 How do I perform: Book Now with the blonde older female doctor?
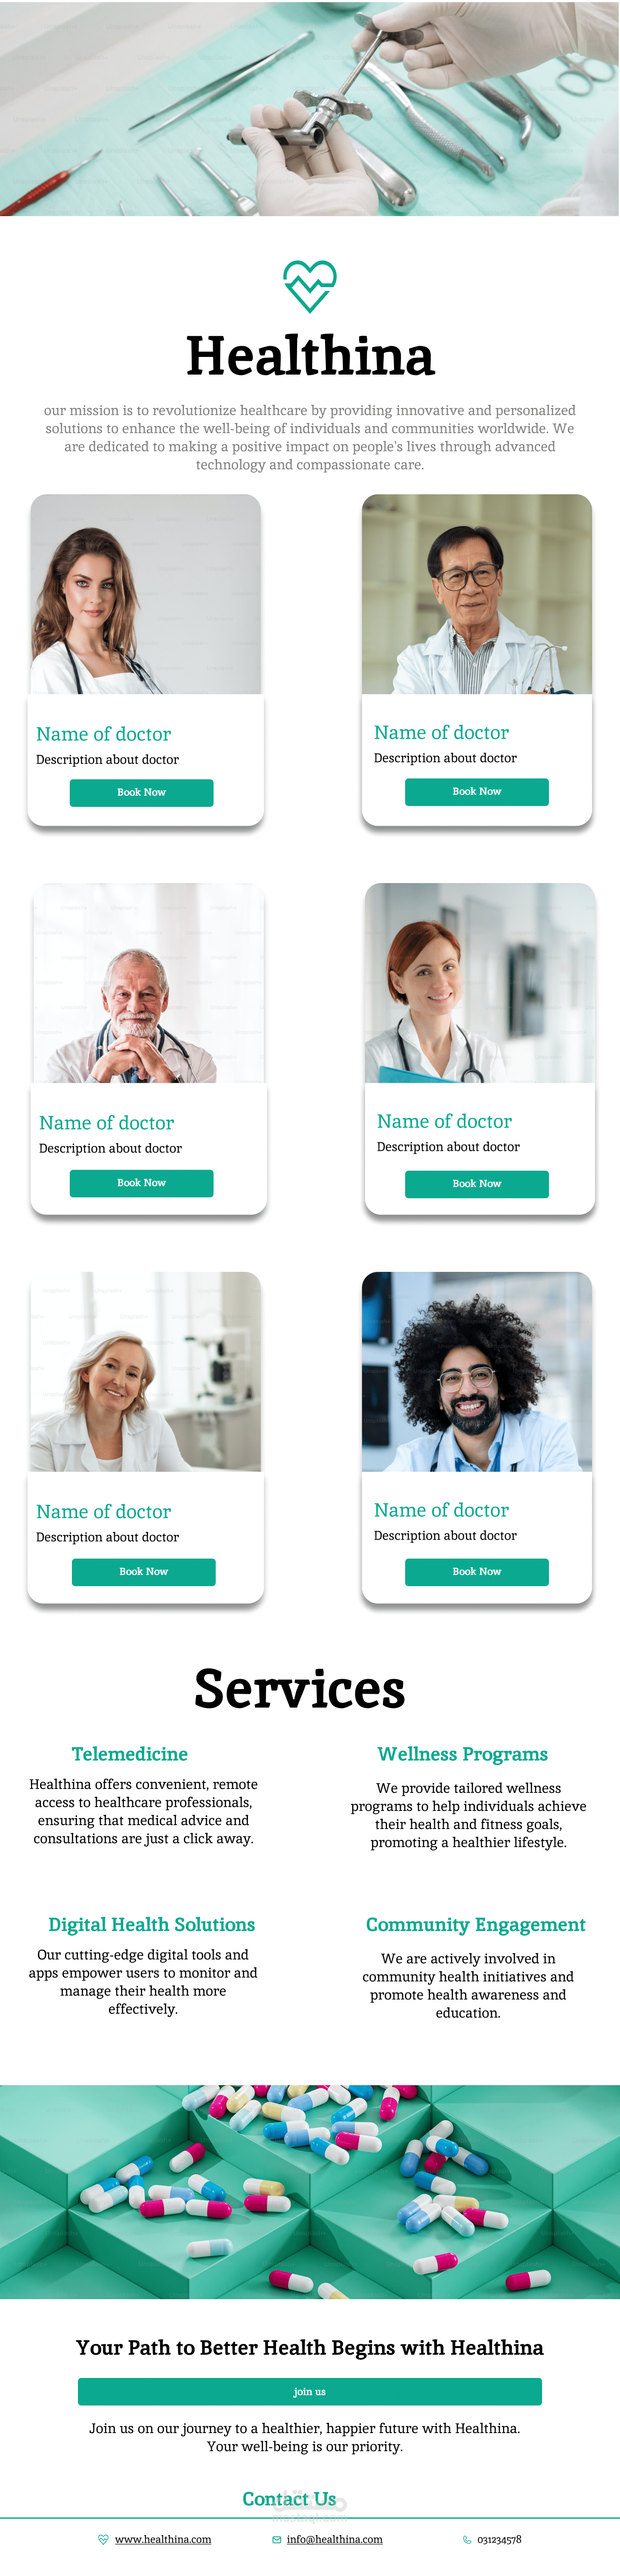tap(144, 1572)
